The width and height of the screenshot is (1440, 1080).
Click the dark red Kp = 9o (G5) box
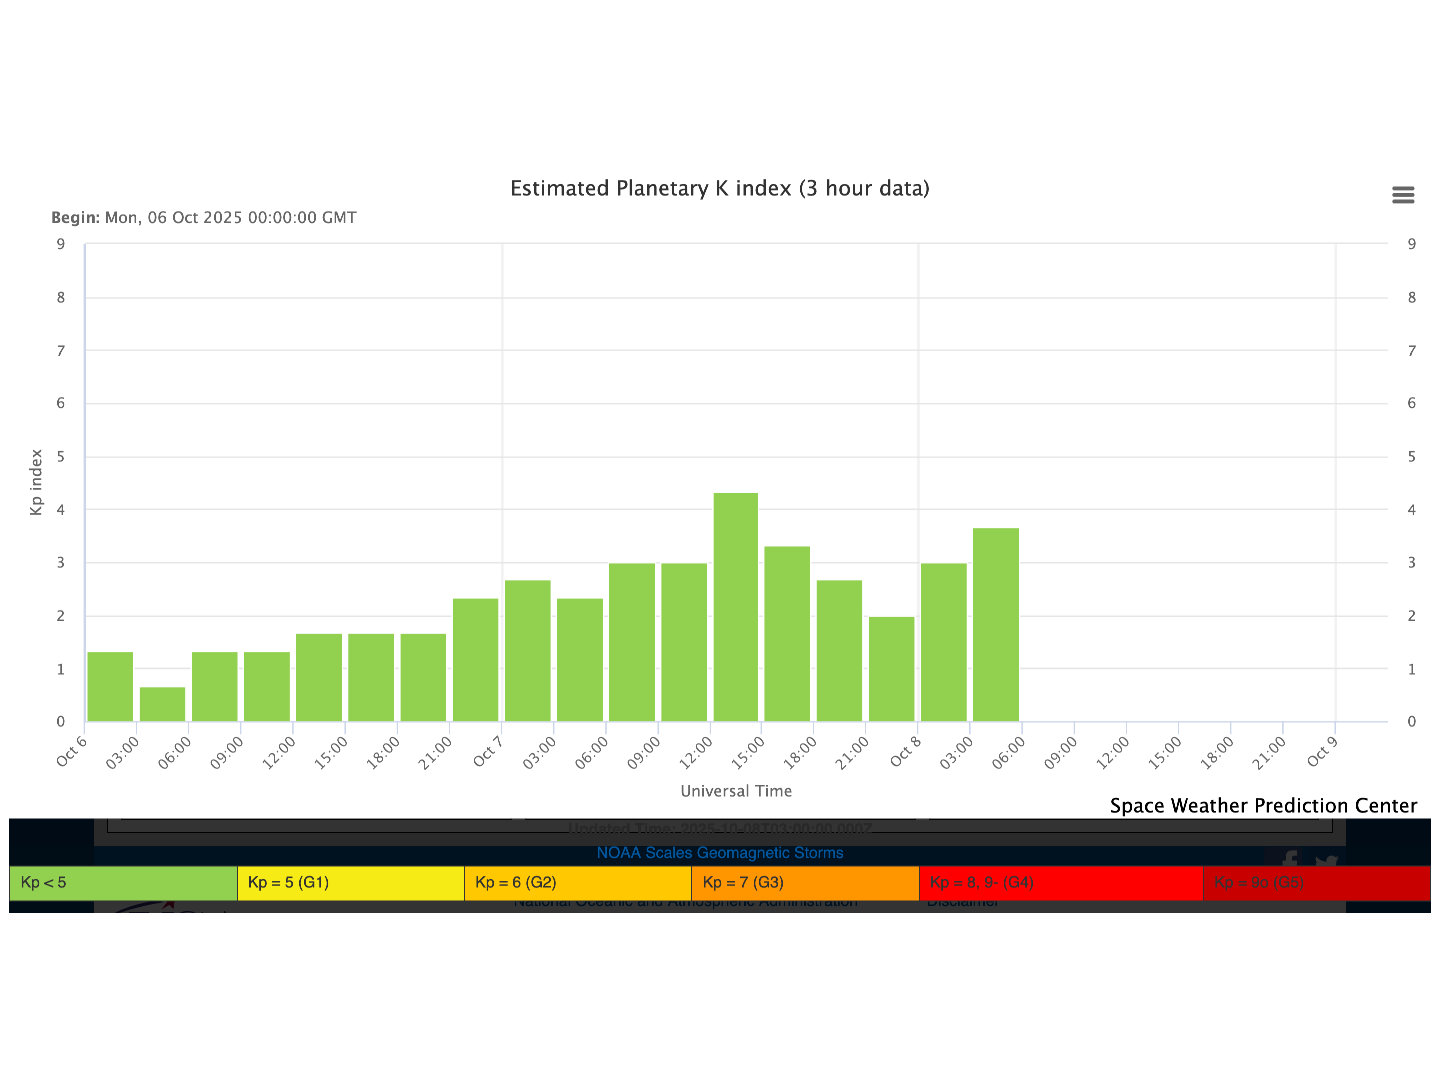pos(1316,883)
